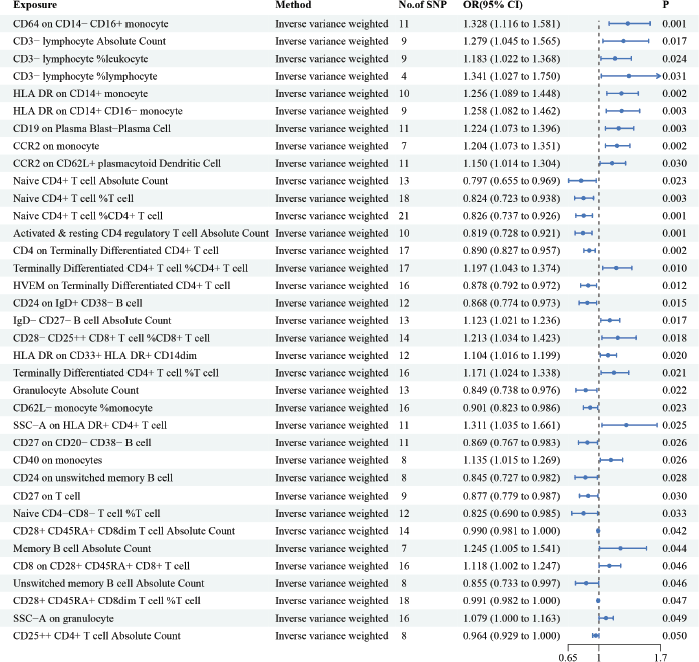The image size is (699, 662).
Task: Click the Method column header
Action: pyautogui.click(x=293, y=5)
